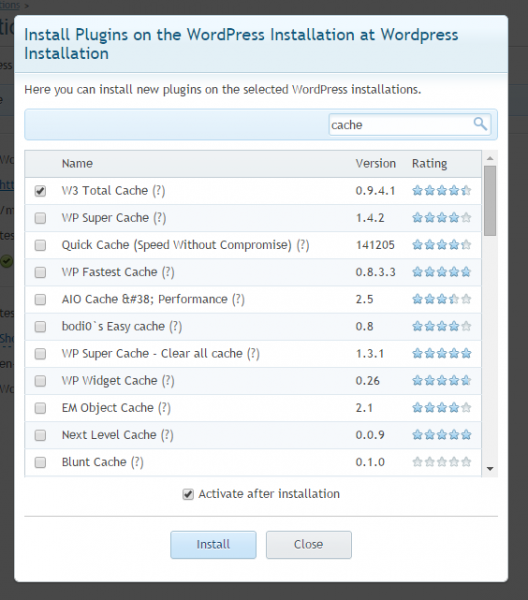528x600 pixels.
Task: Open EM Object Cache (?) info link
Action: tap(164, 408)
